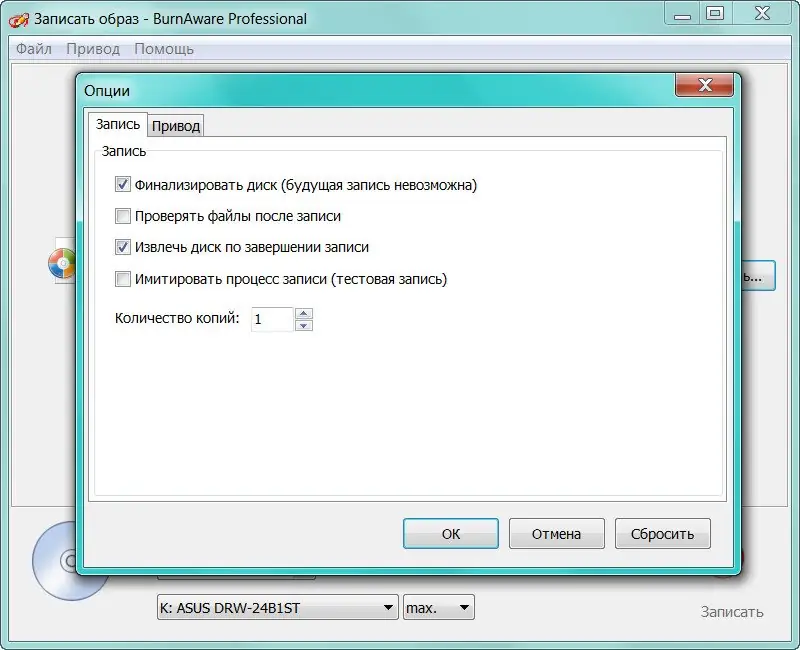Select the Запись tab in Options

[118, 124]
